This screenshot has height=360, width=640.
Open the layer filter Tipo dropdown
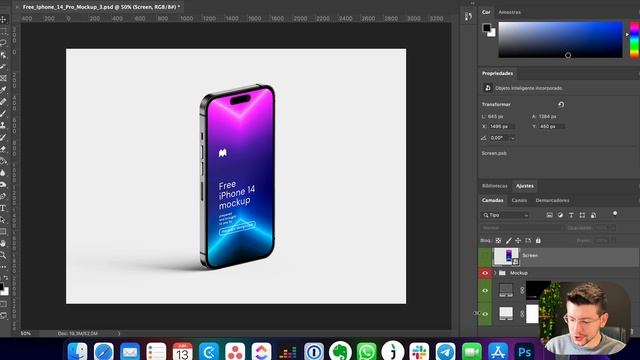(506, 215)
